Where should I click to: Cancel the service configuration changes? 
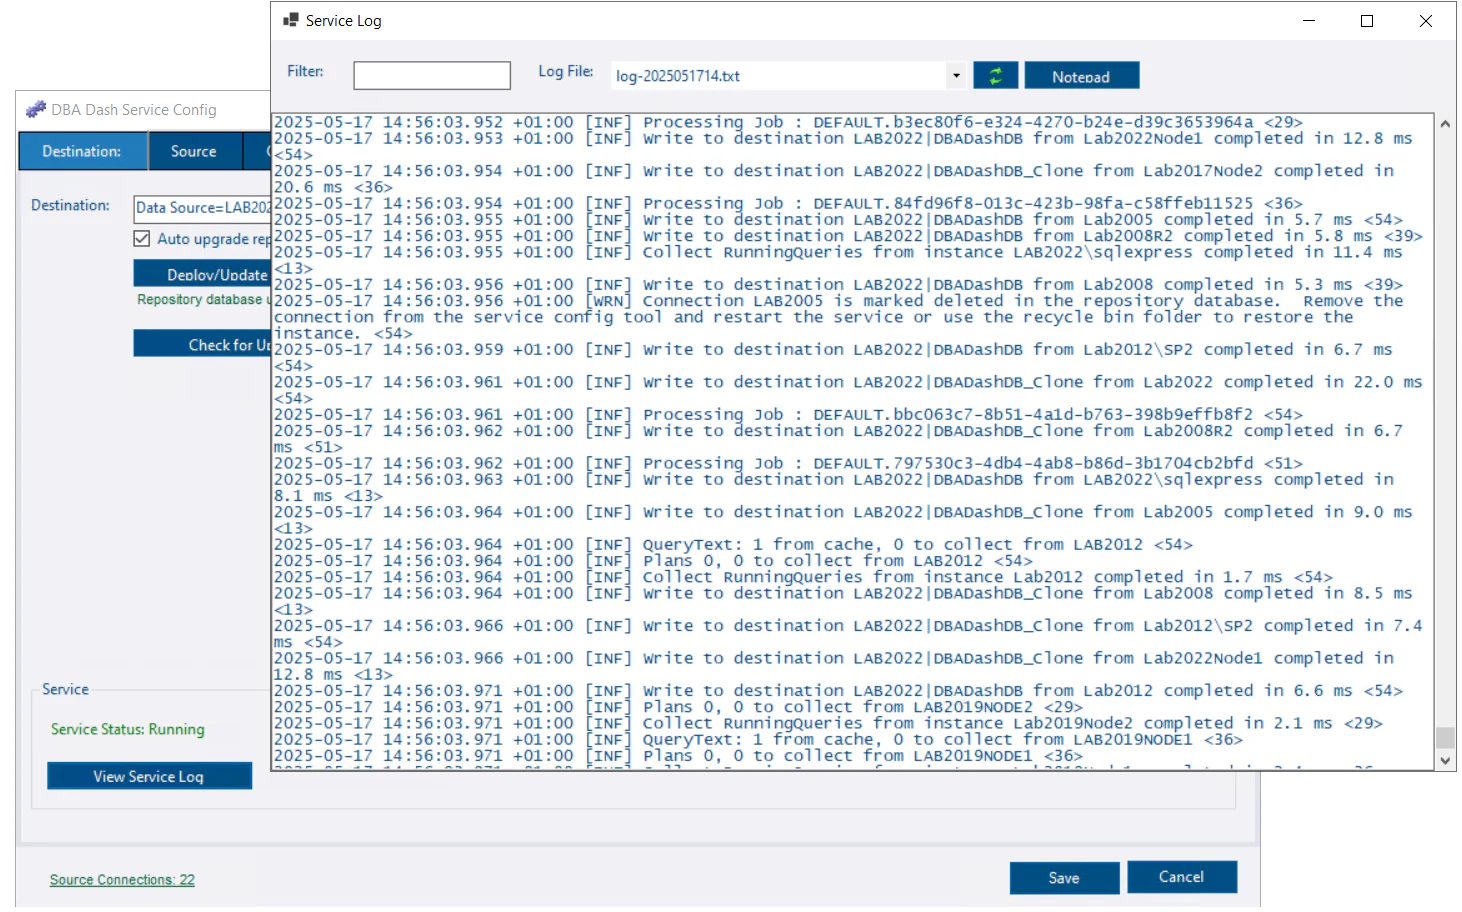(1182, 877)
